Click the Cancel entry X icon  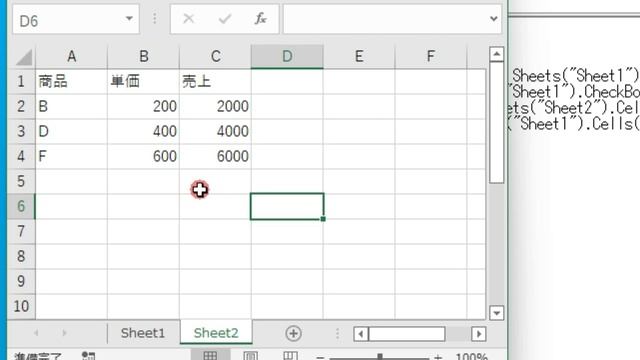[x=189, y=18]
